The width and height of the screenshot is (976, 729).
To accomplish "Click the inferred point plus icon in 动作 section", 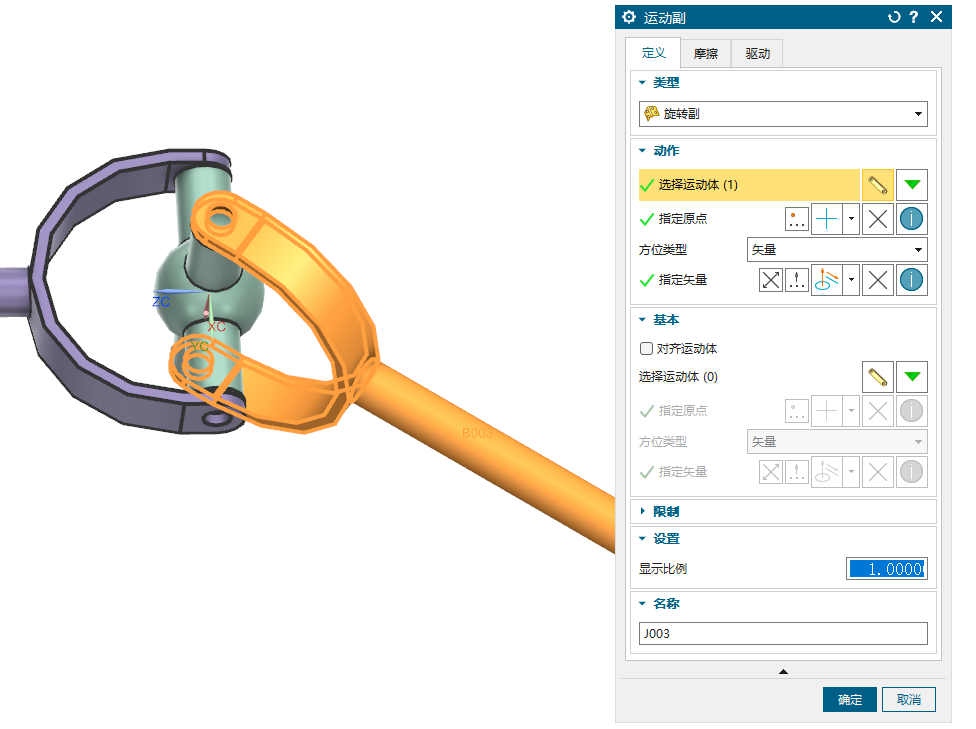I will (x=827, y=219).
